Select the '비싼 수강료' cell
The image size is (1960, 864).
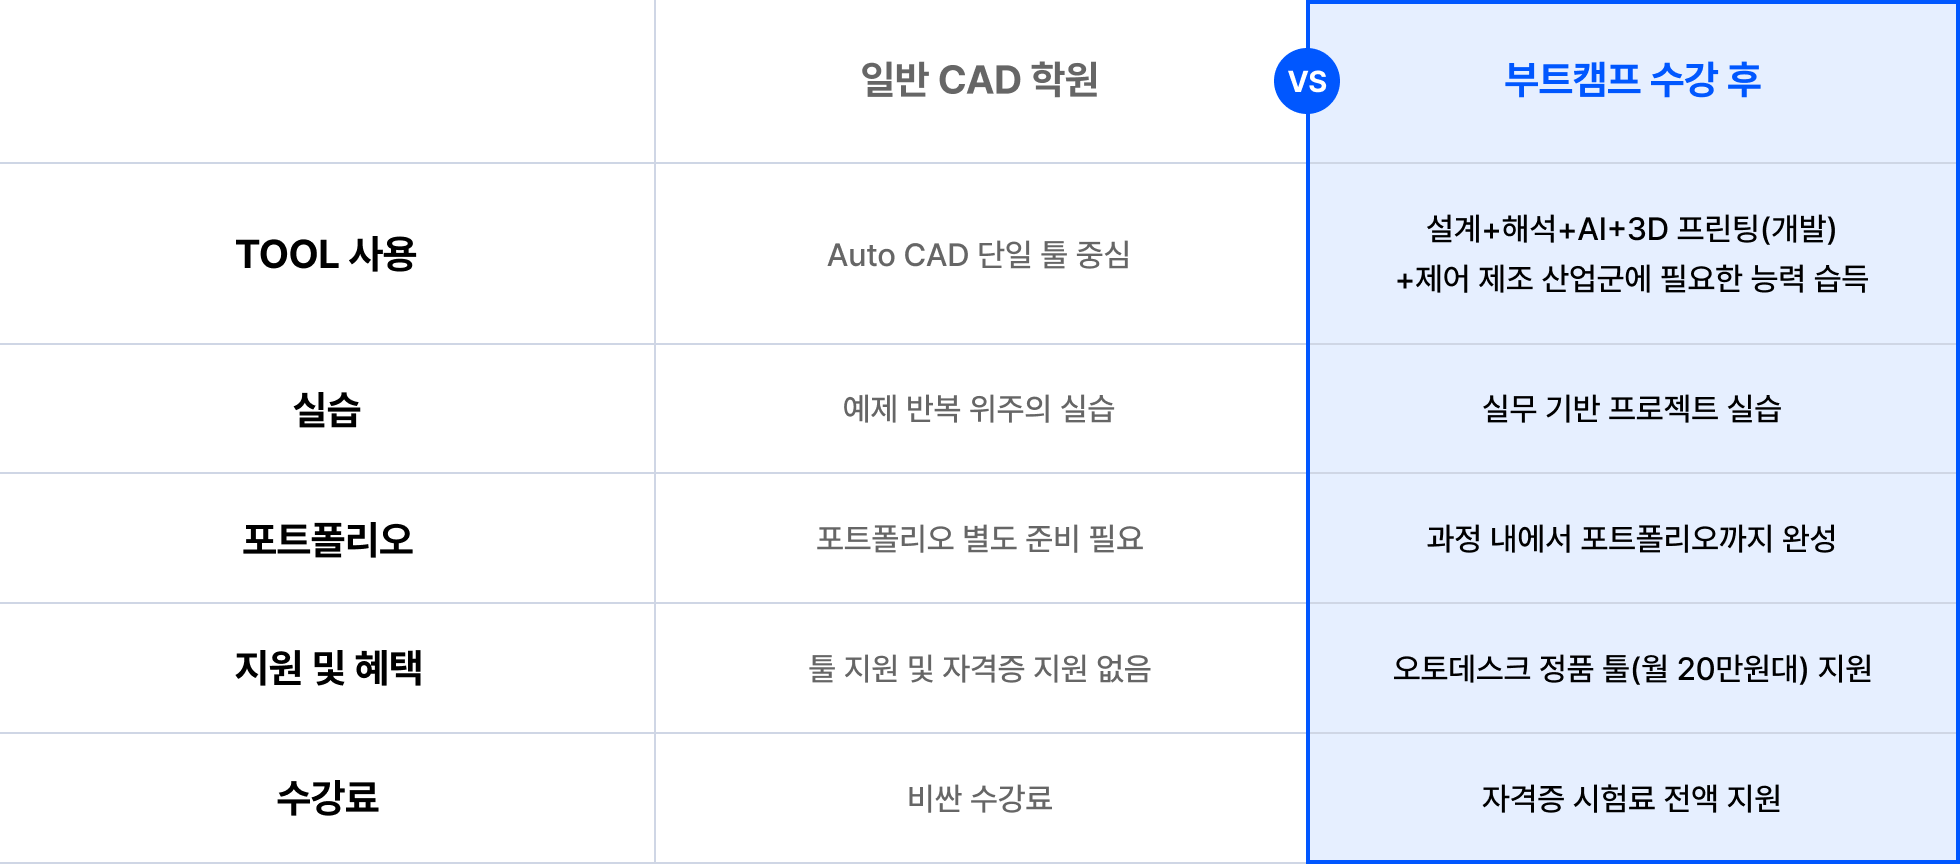(979, 798)
